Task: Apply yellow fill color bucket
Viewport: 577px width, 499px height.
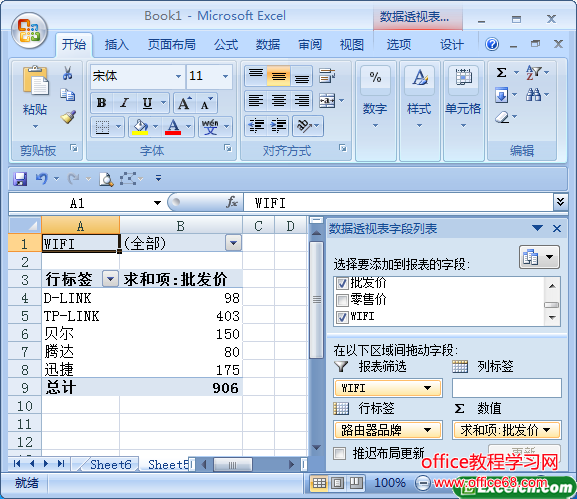Action: coord(140,127)
